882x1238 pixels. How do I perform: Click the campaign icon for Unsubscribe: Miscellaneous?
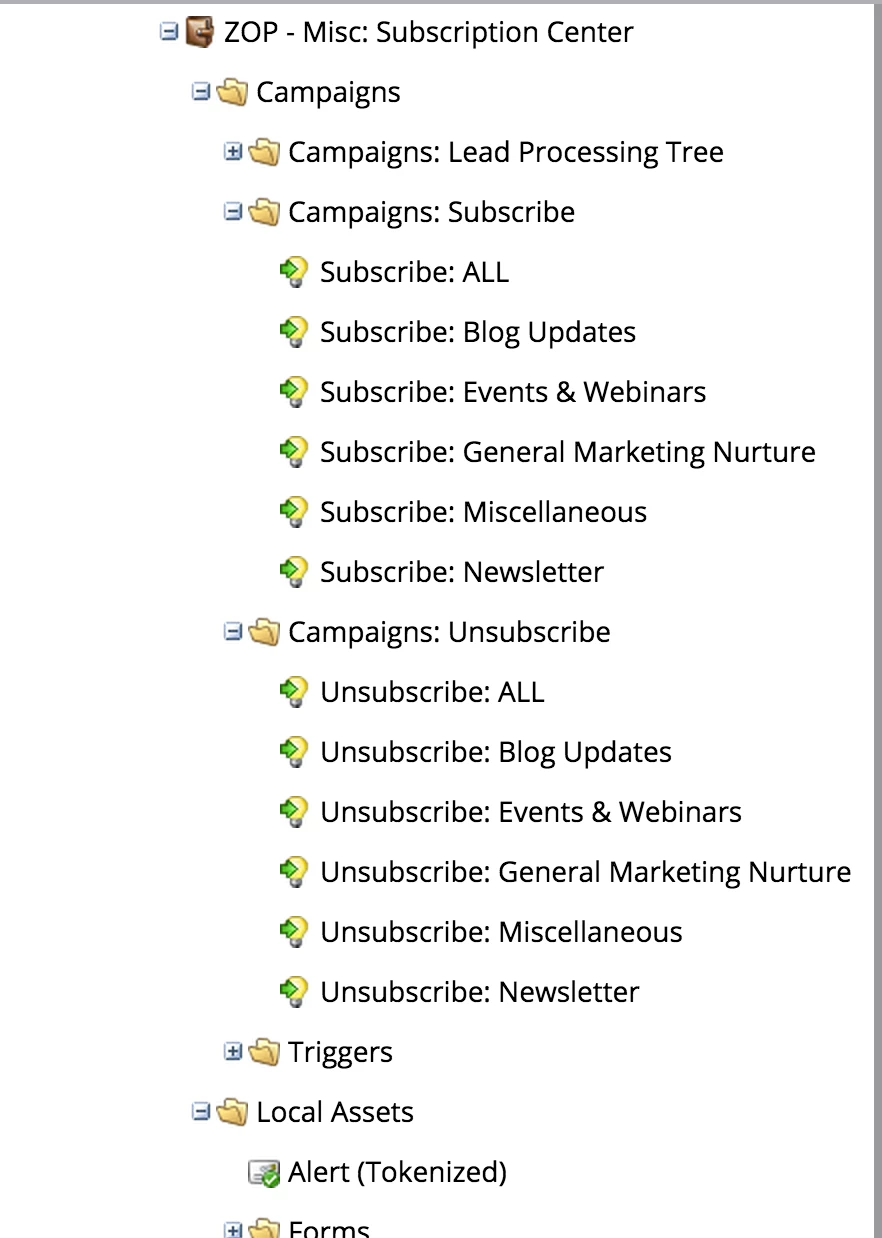293,932
